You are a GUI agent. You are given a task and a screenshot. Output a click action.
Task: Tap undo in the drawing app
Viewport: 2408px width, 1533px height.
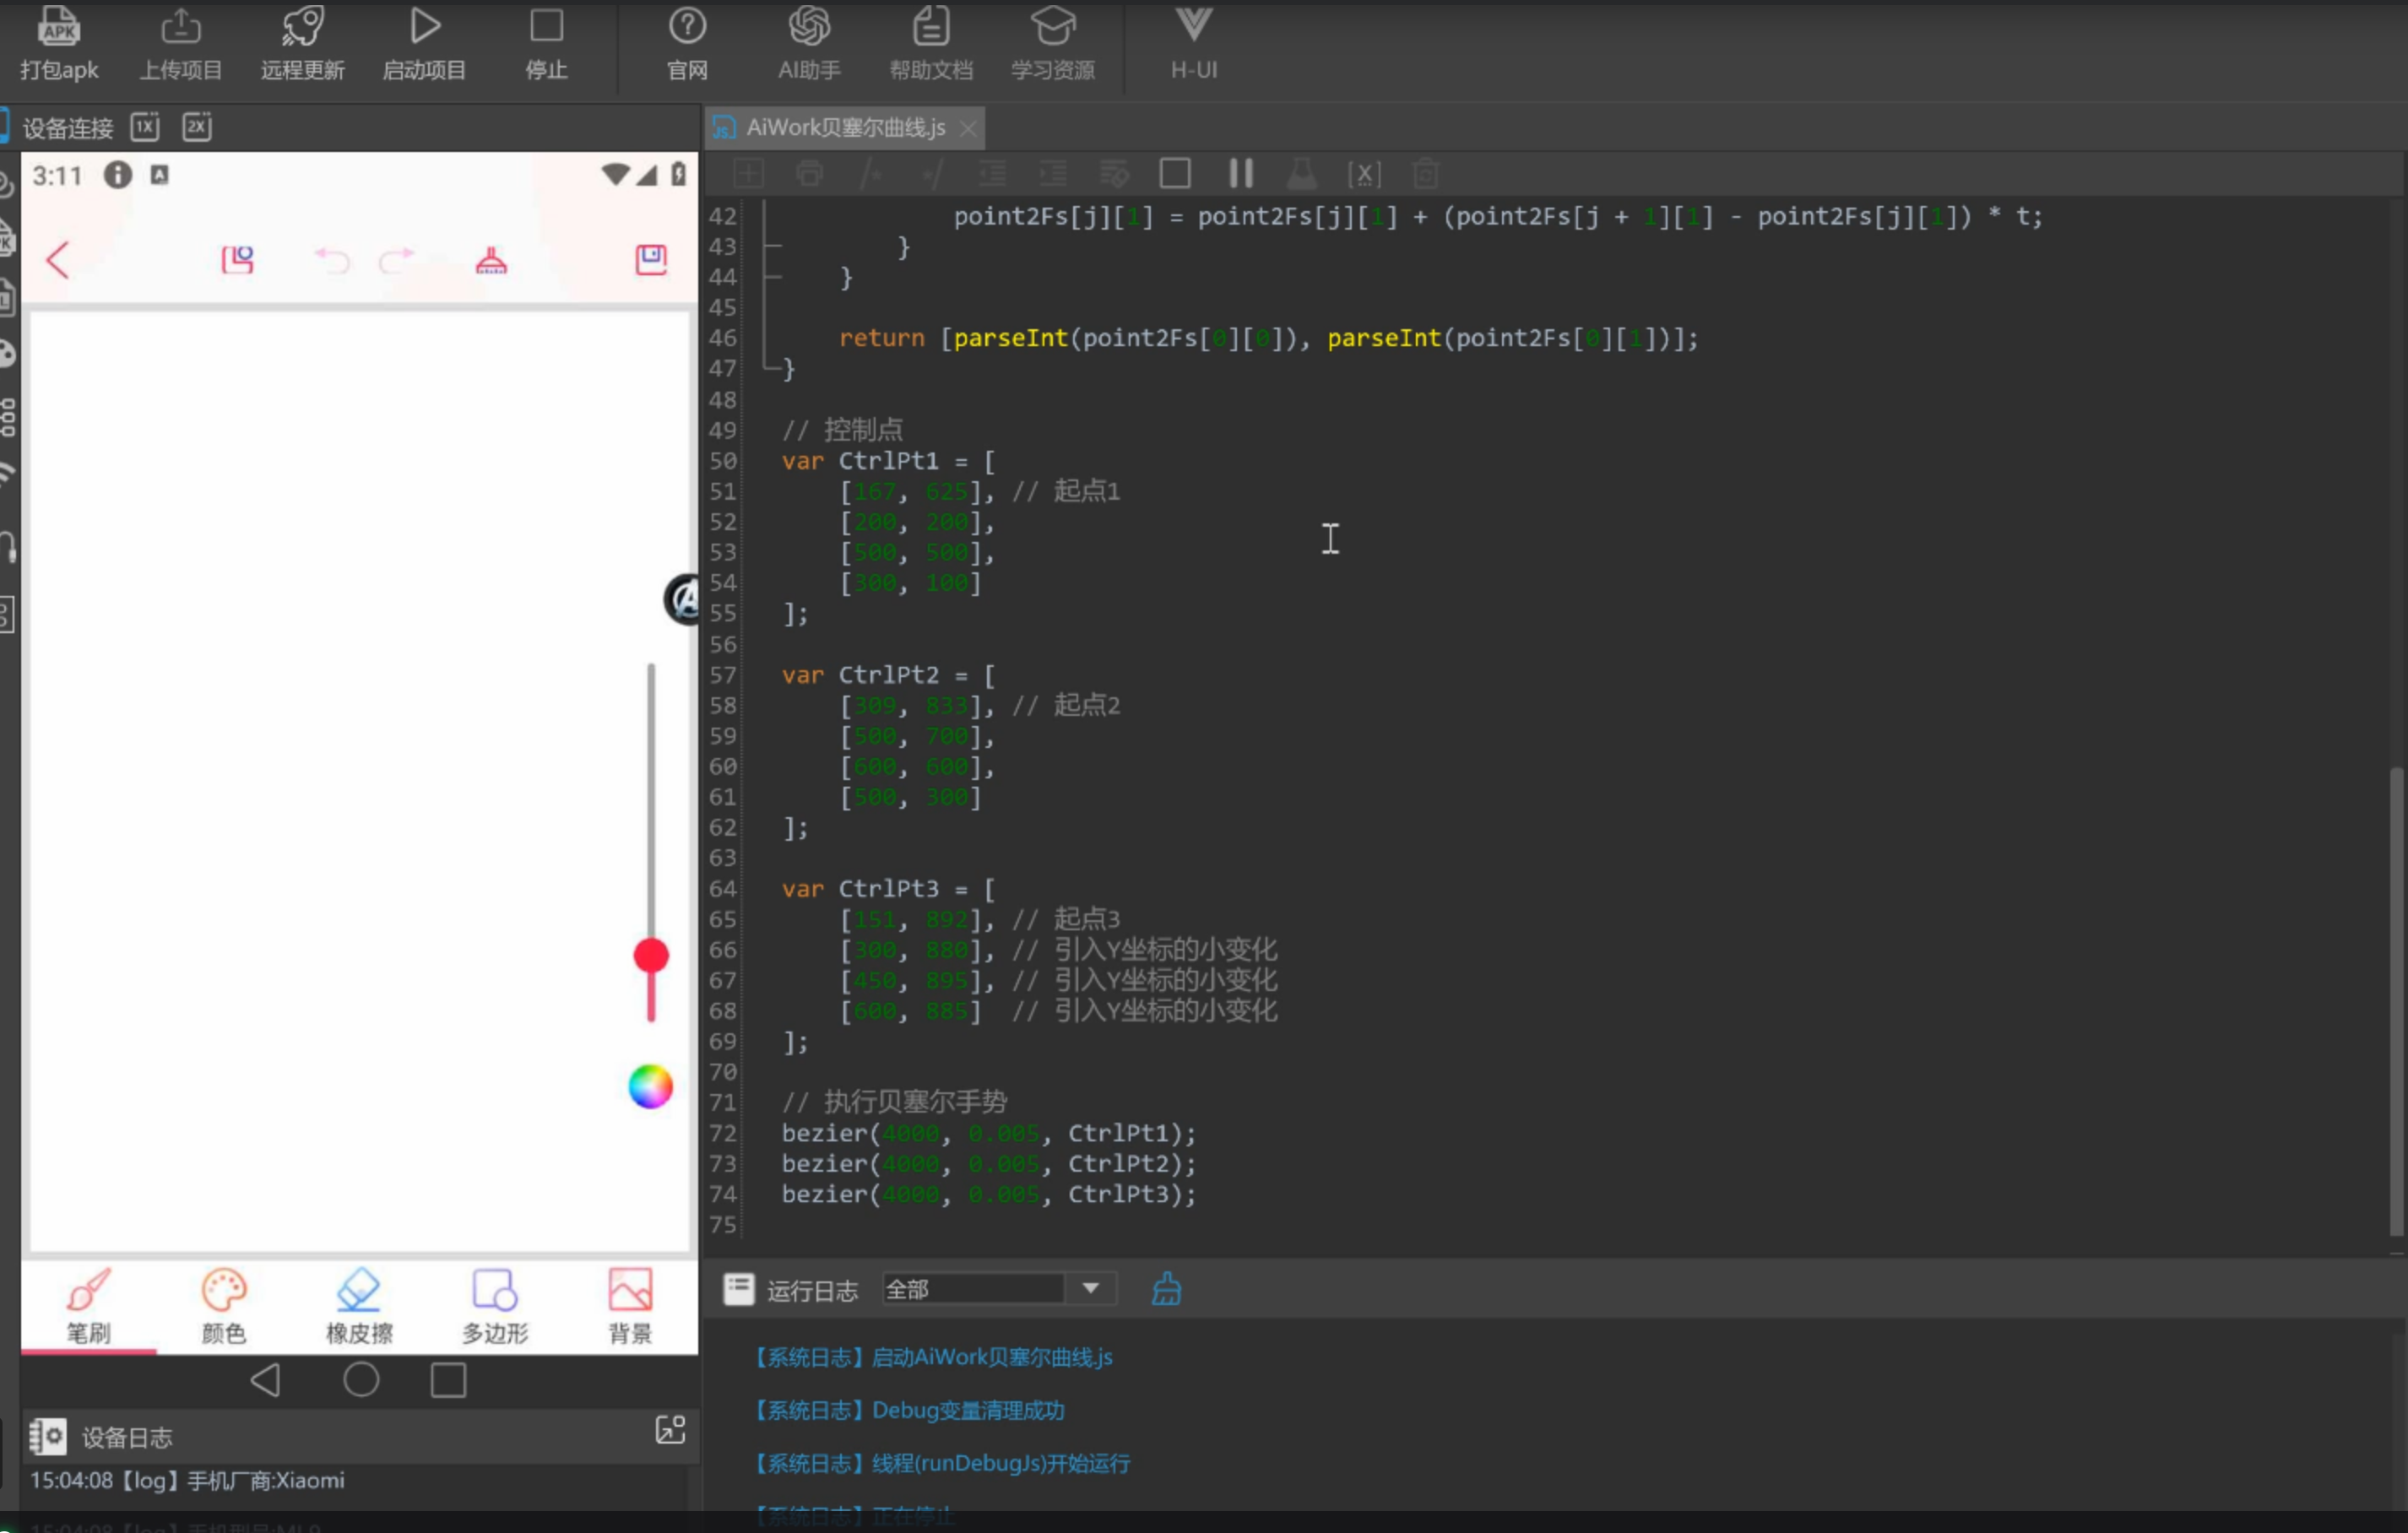[x=332, y=260]
